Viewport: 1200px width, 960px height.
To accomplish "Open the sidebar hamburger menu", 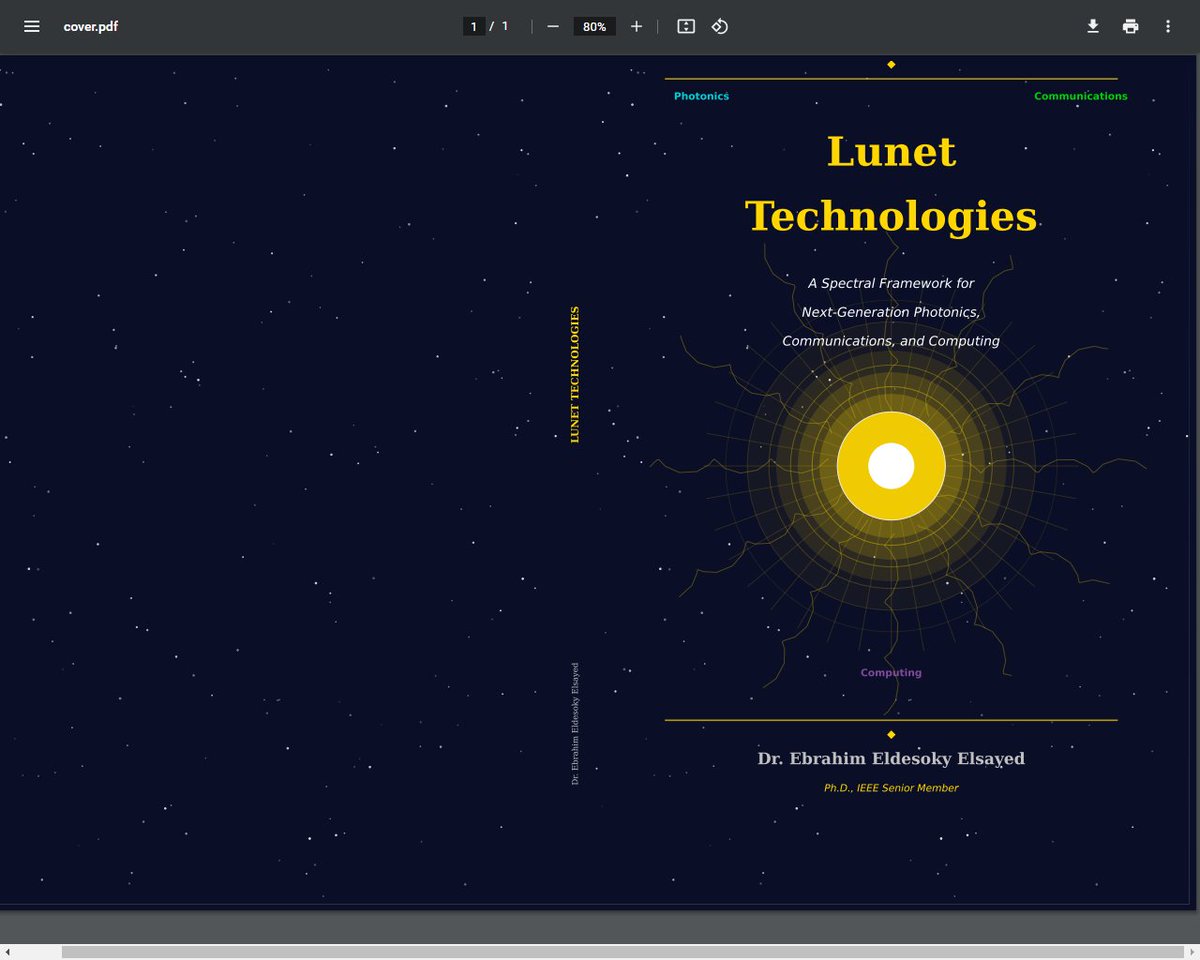I will 32,26.
